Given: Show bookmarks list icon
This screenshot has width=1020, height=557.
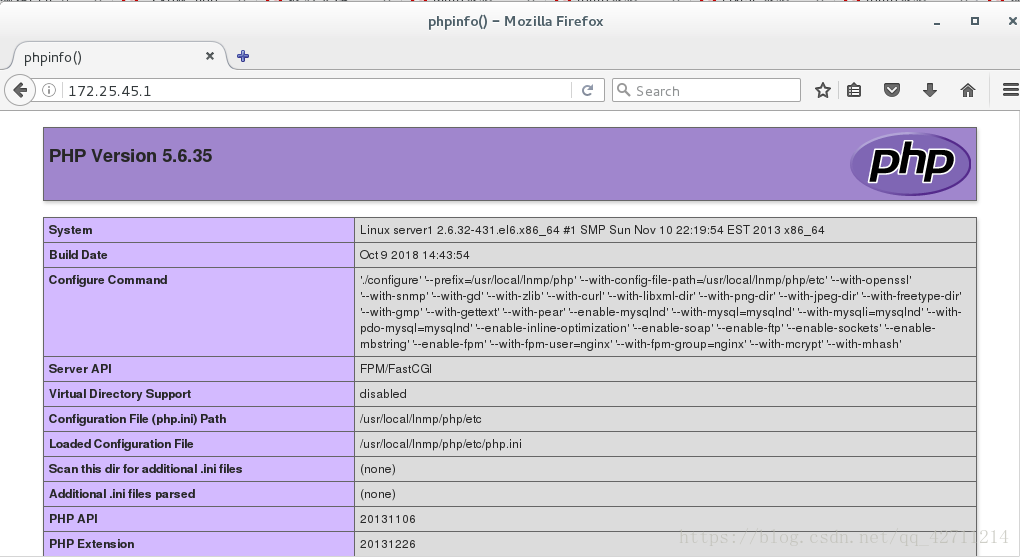Looking at the screenshot, I should click(854, 90).
